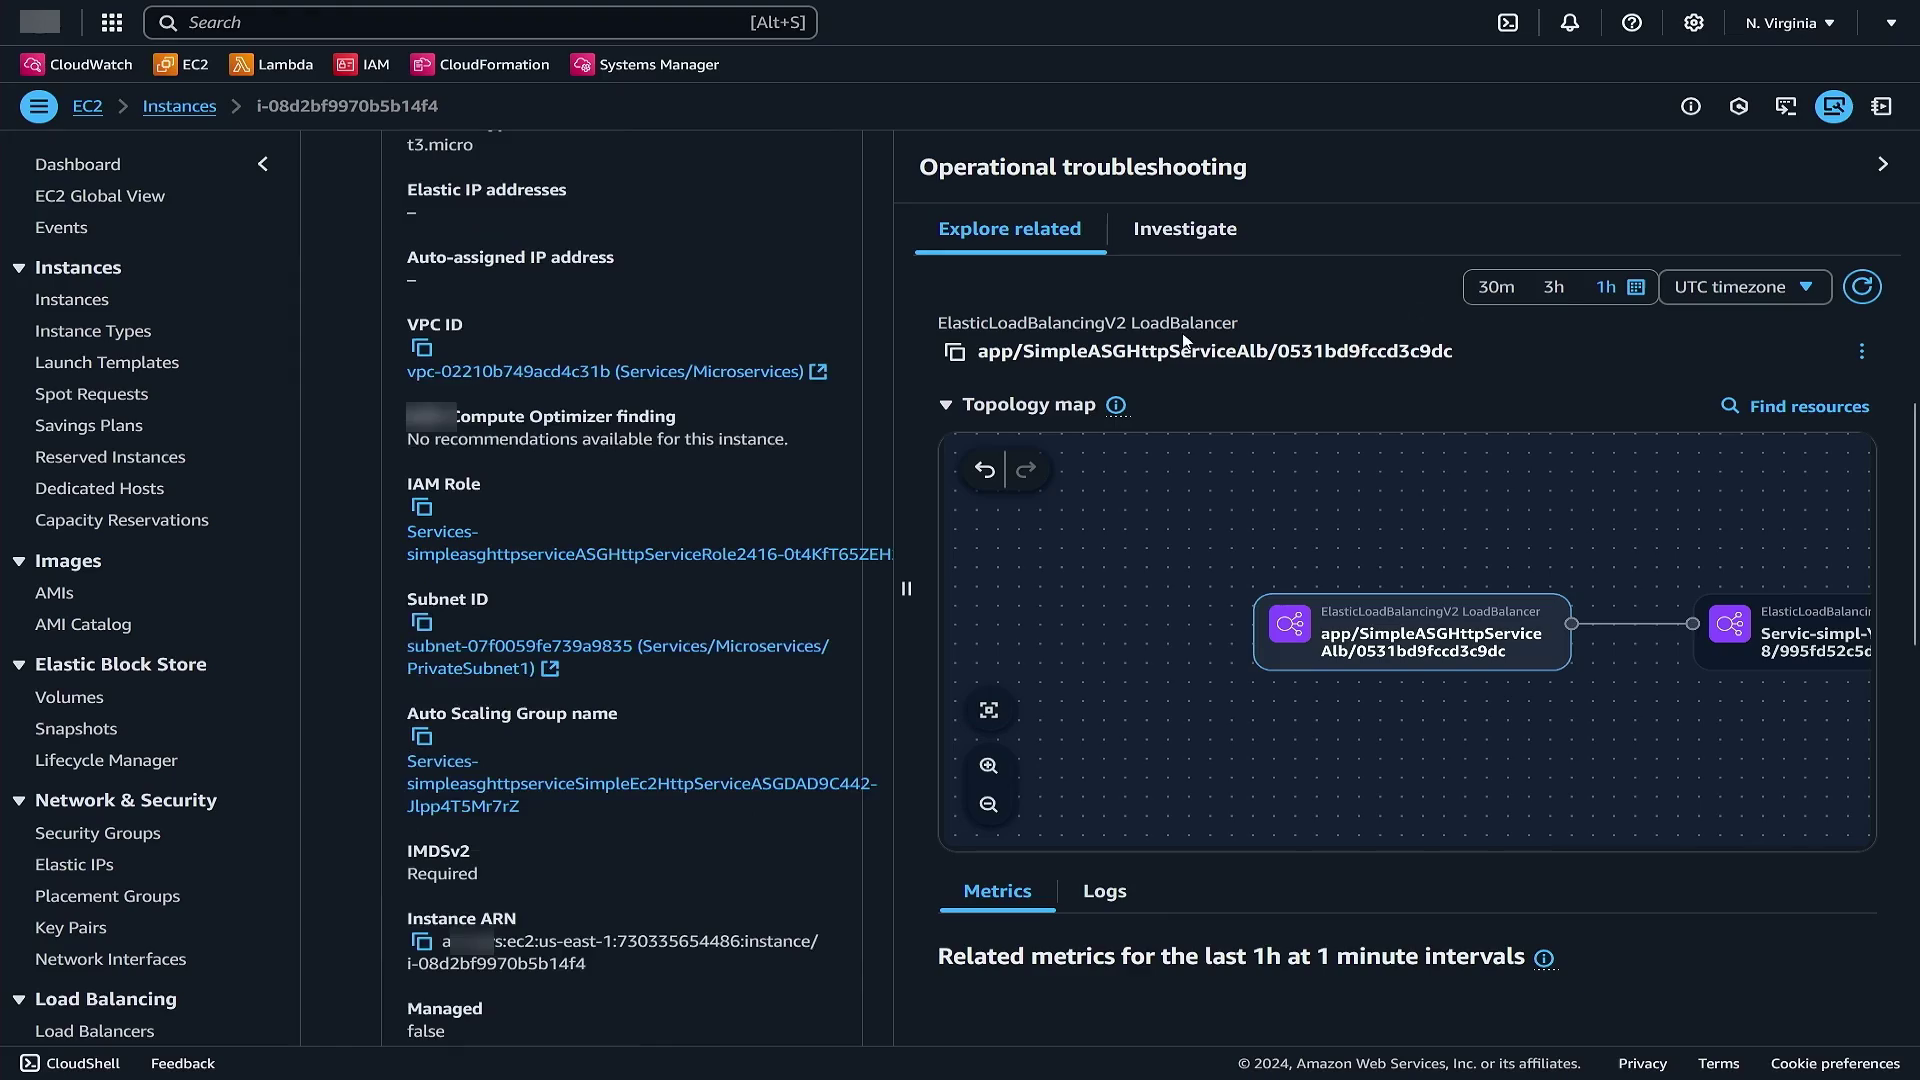The width and height of the screenshot is (1920, 1080).
Task: Switch to the Investigate tab
Action: tap(1185, 229)
